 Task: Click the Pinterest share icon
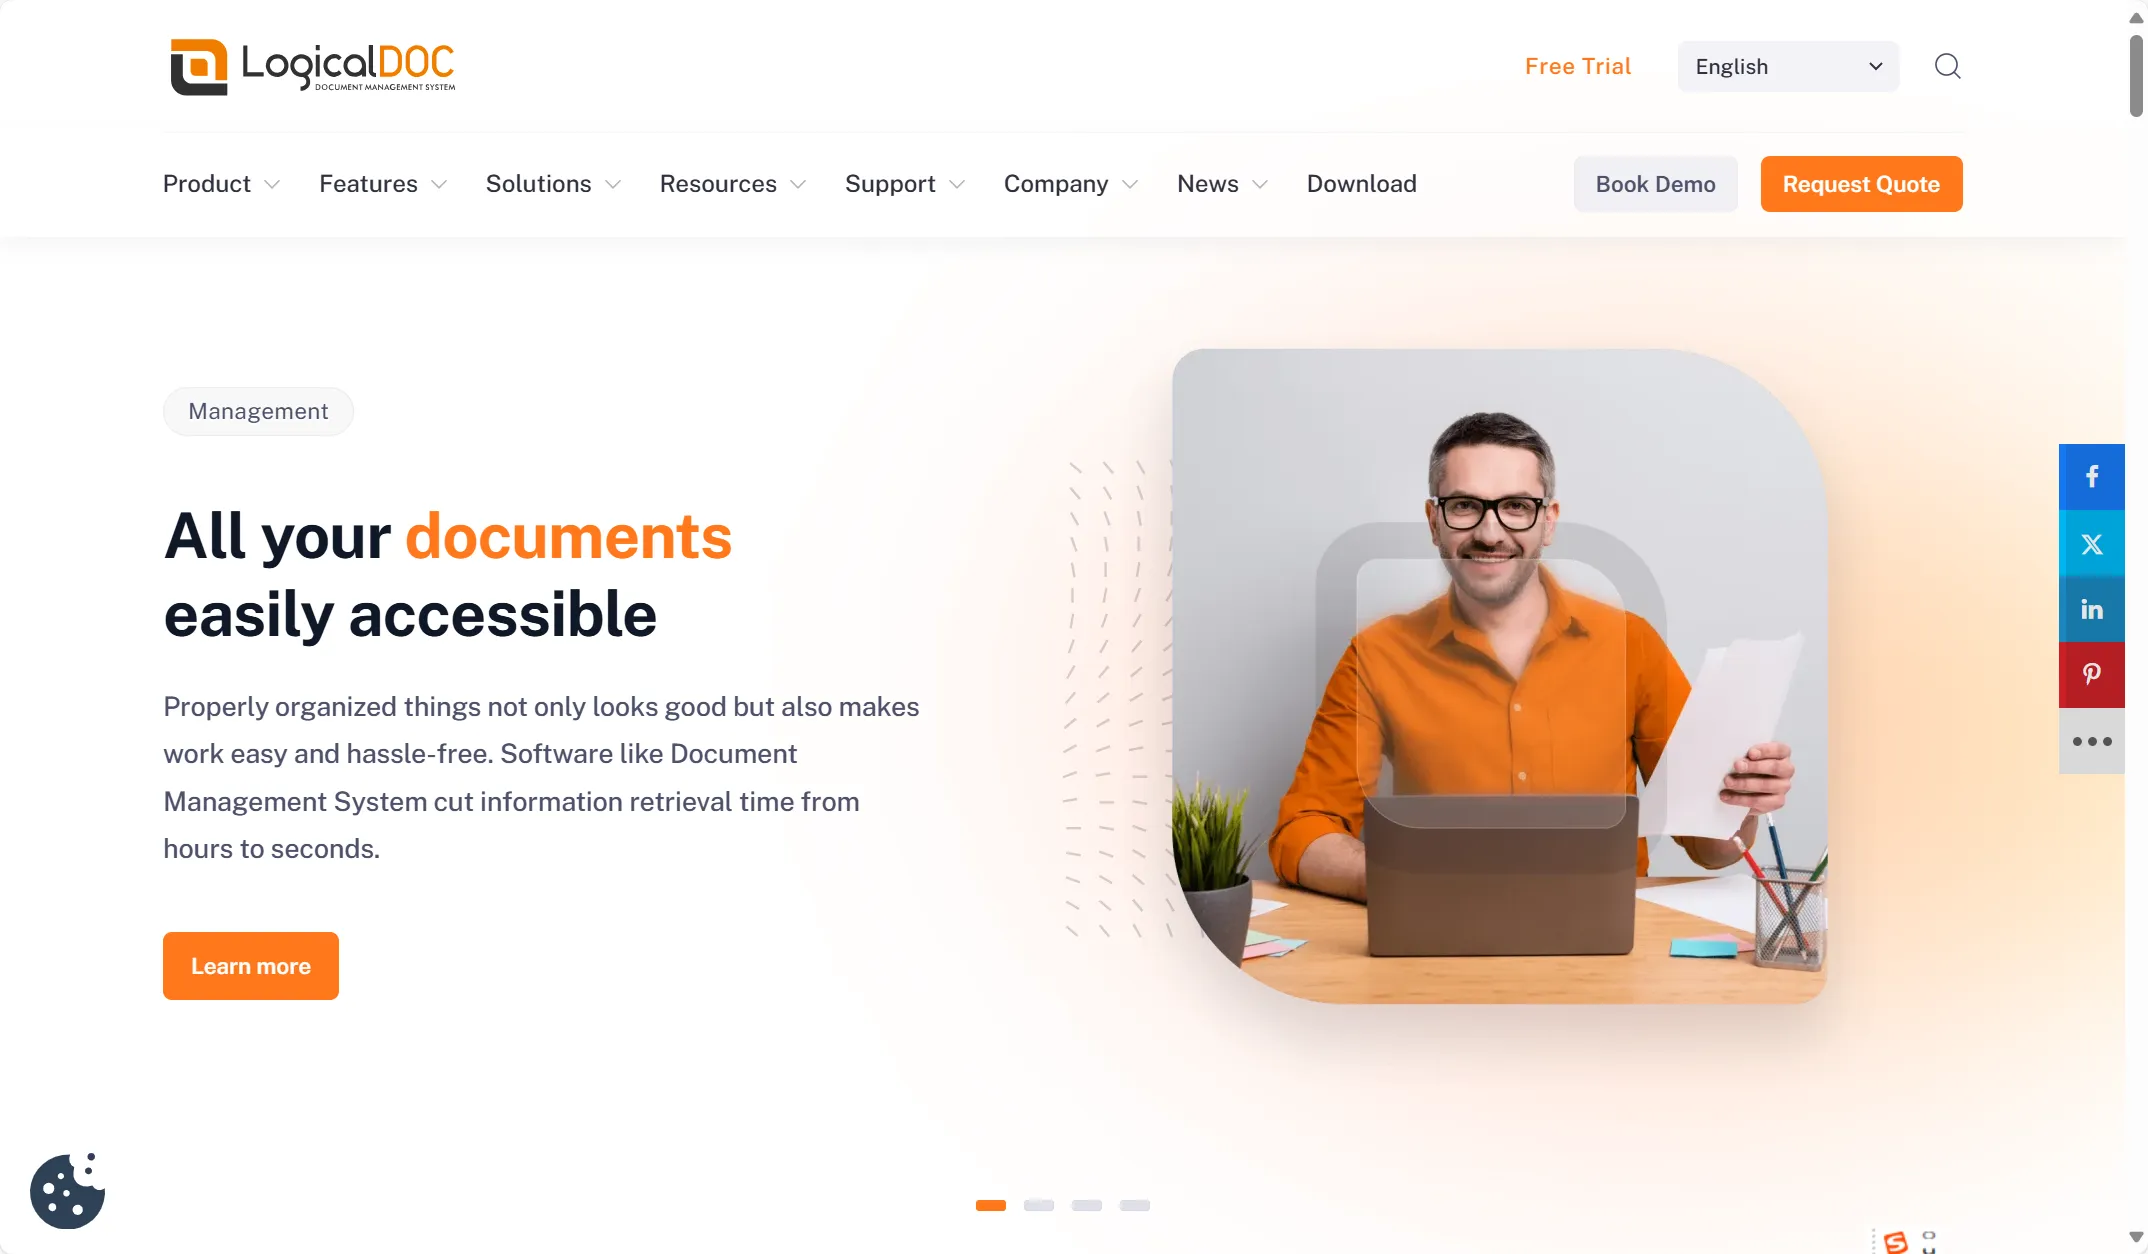tap(2090, 675)
